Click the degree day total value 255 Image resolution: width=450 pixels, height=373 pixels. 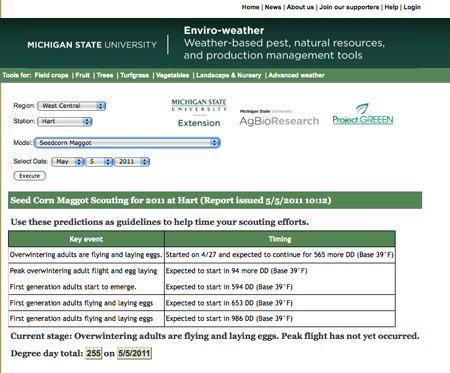(x=94, y=353)
